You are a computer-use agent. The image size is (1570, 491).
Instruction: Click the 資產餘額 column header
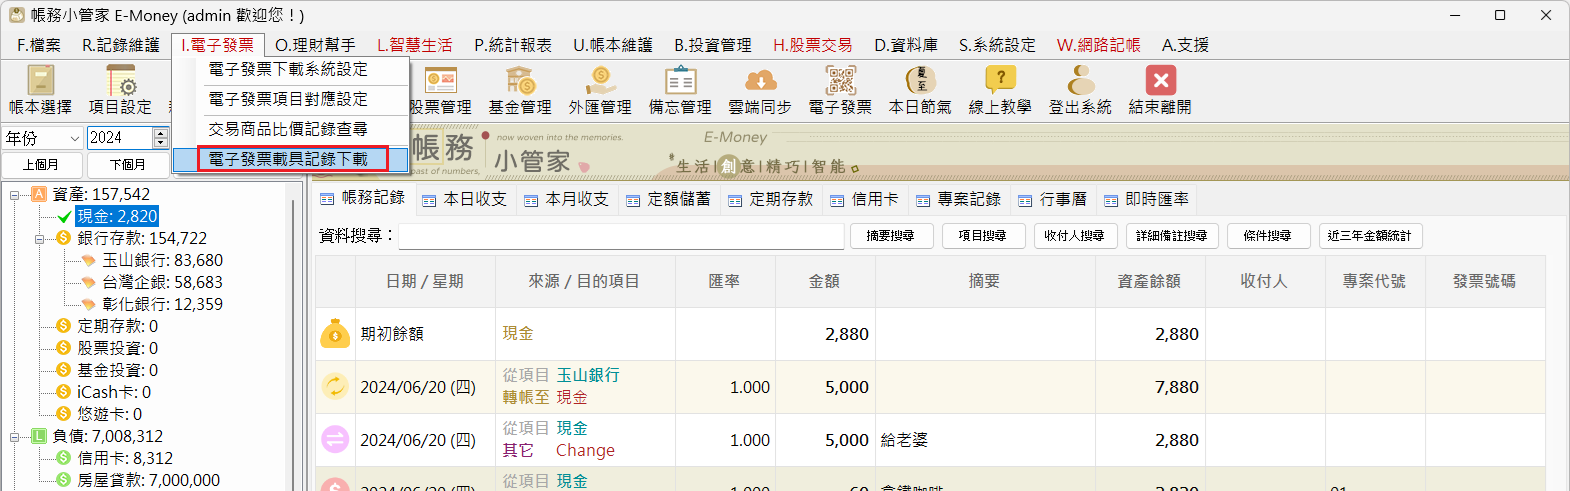point(1149,282)
